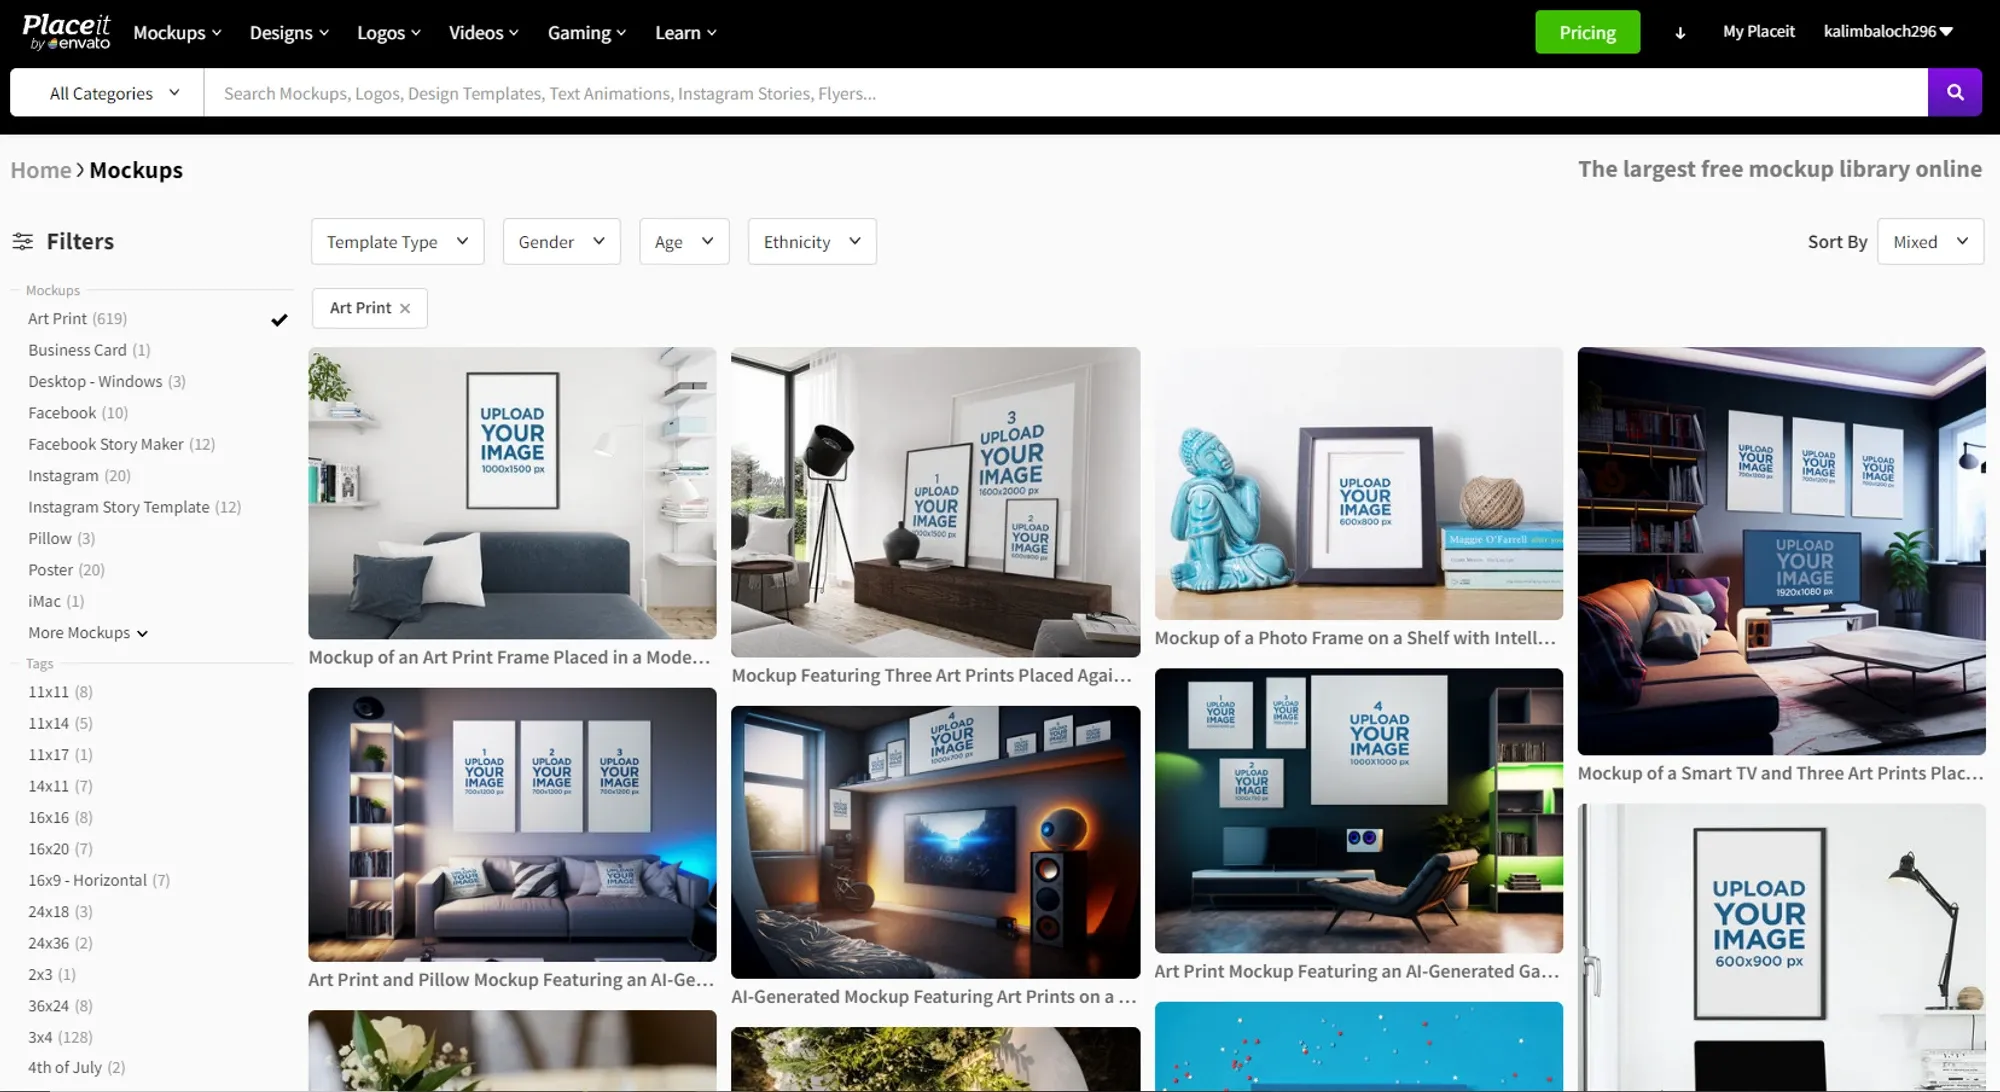This screenshot has height=1092, width=2000.
Task: Expand the Template Type filter dropdown
Action: pos(397,242)
